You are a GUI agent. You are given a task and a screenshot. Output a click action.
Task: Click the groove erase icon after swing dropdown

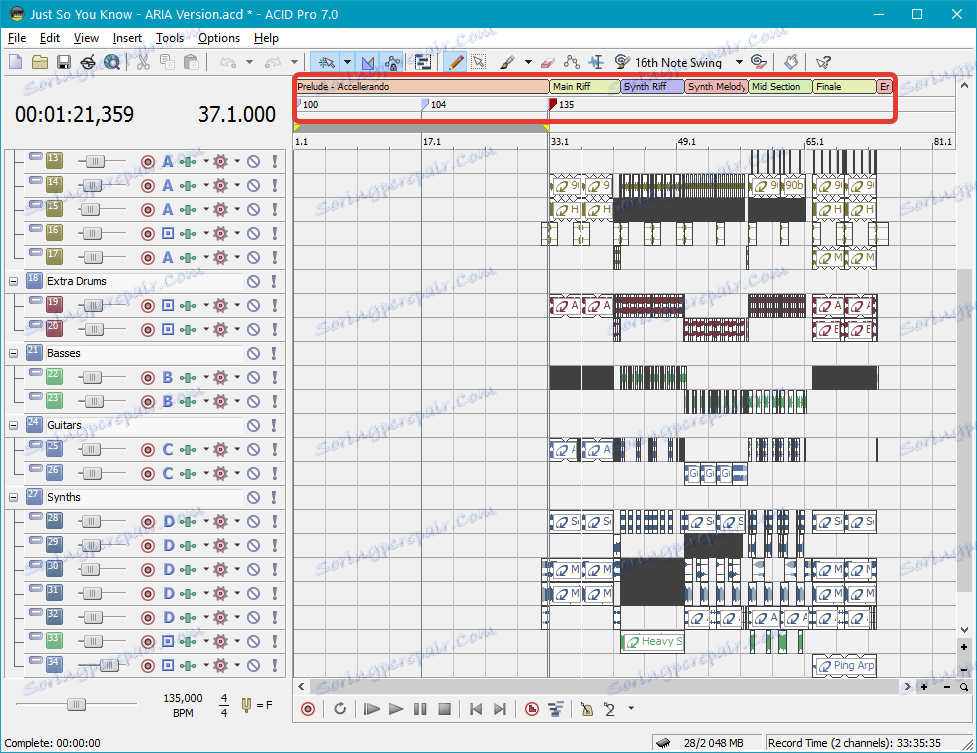pos(758,62)
